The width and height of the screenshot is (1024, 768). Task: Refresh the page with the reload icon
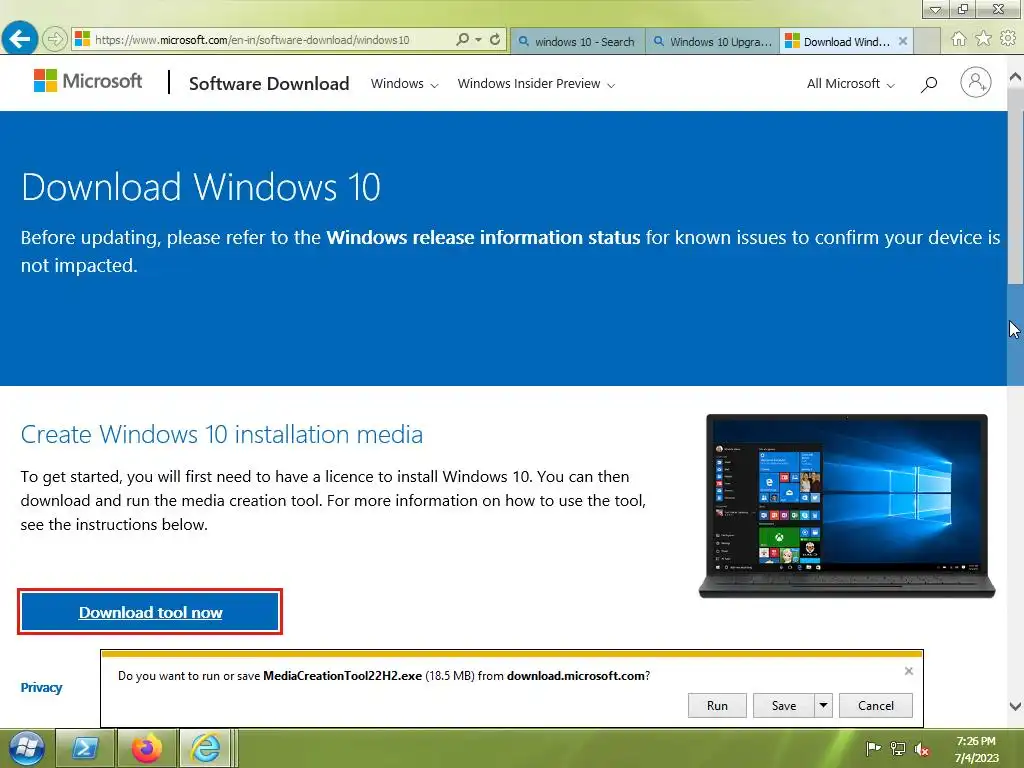(495, 39)
